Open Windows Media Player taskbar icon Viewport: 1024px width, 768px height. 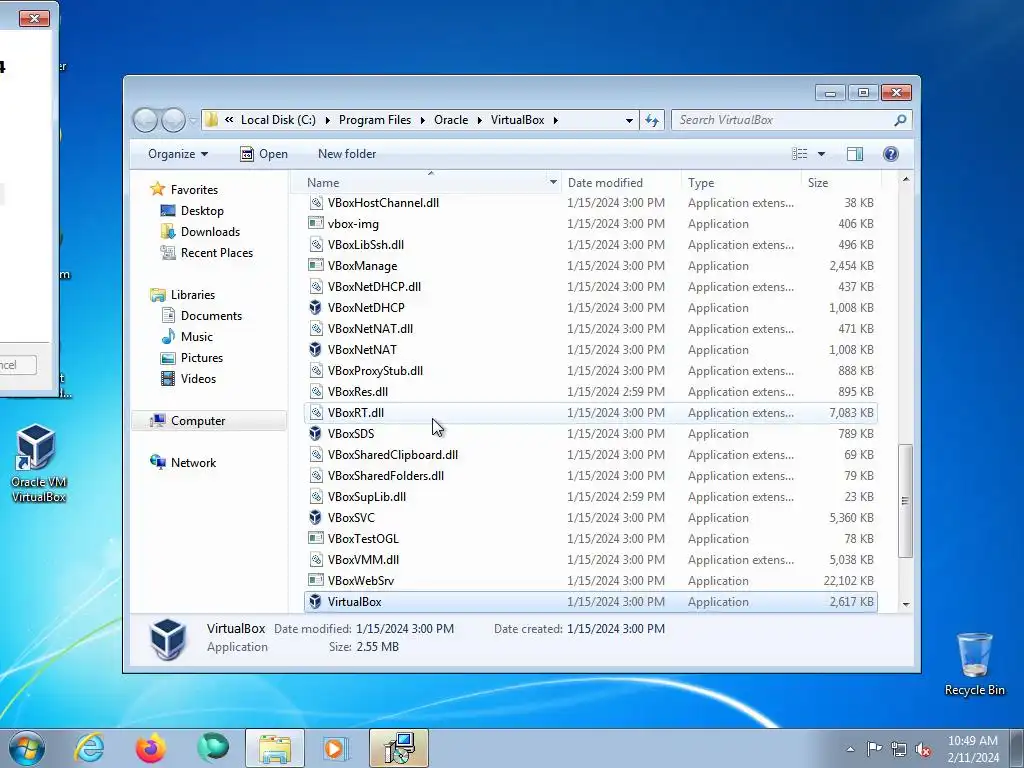point(335,748)
